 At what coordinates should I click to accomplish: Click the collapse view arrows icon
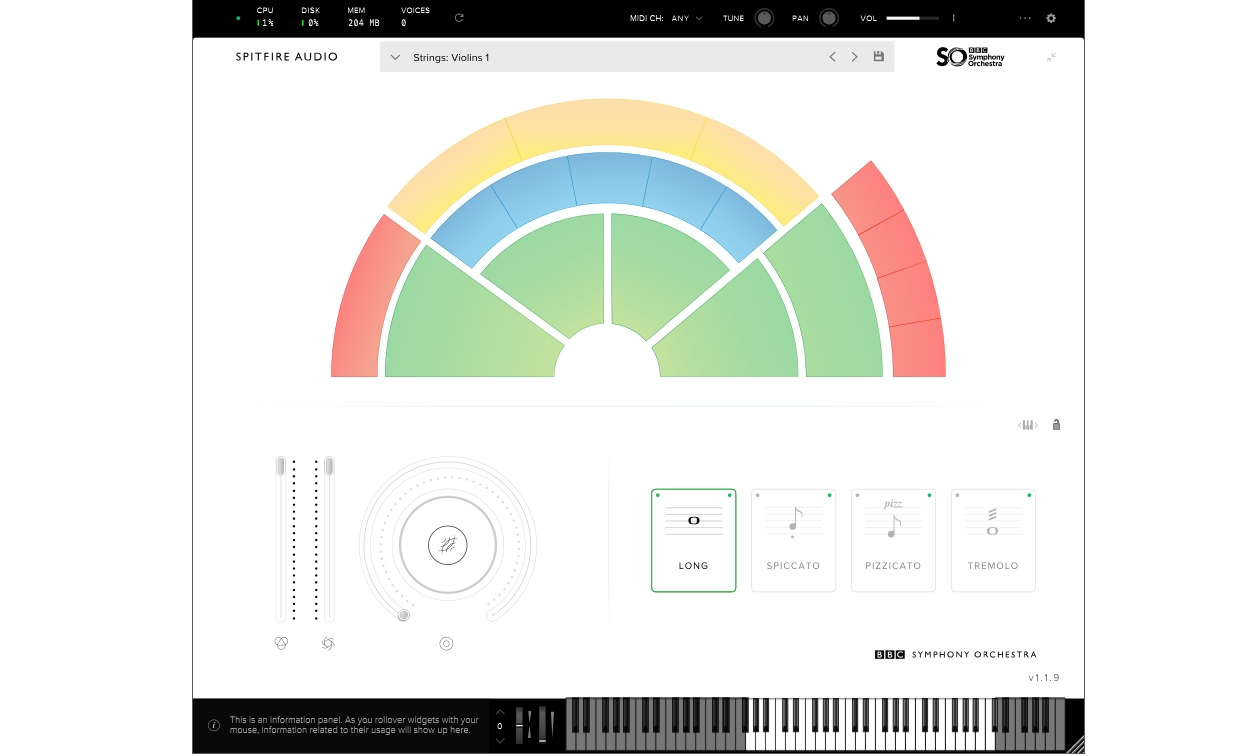pos(1051,57)
